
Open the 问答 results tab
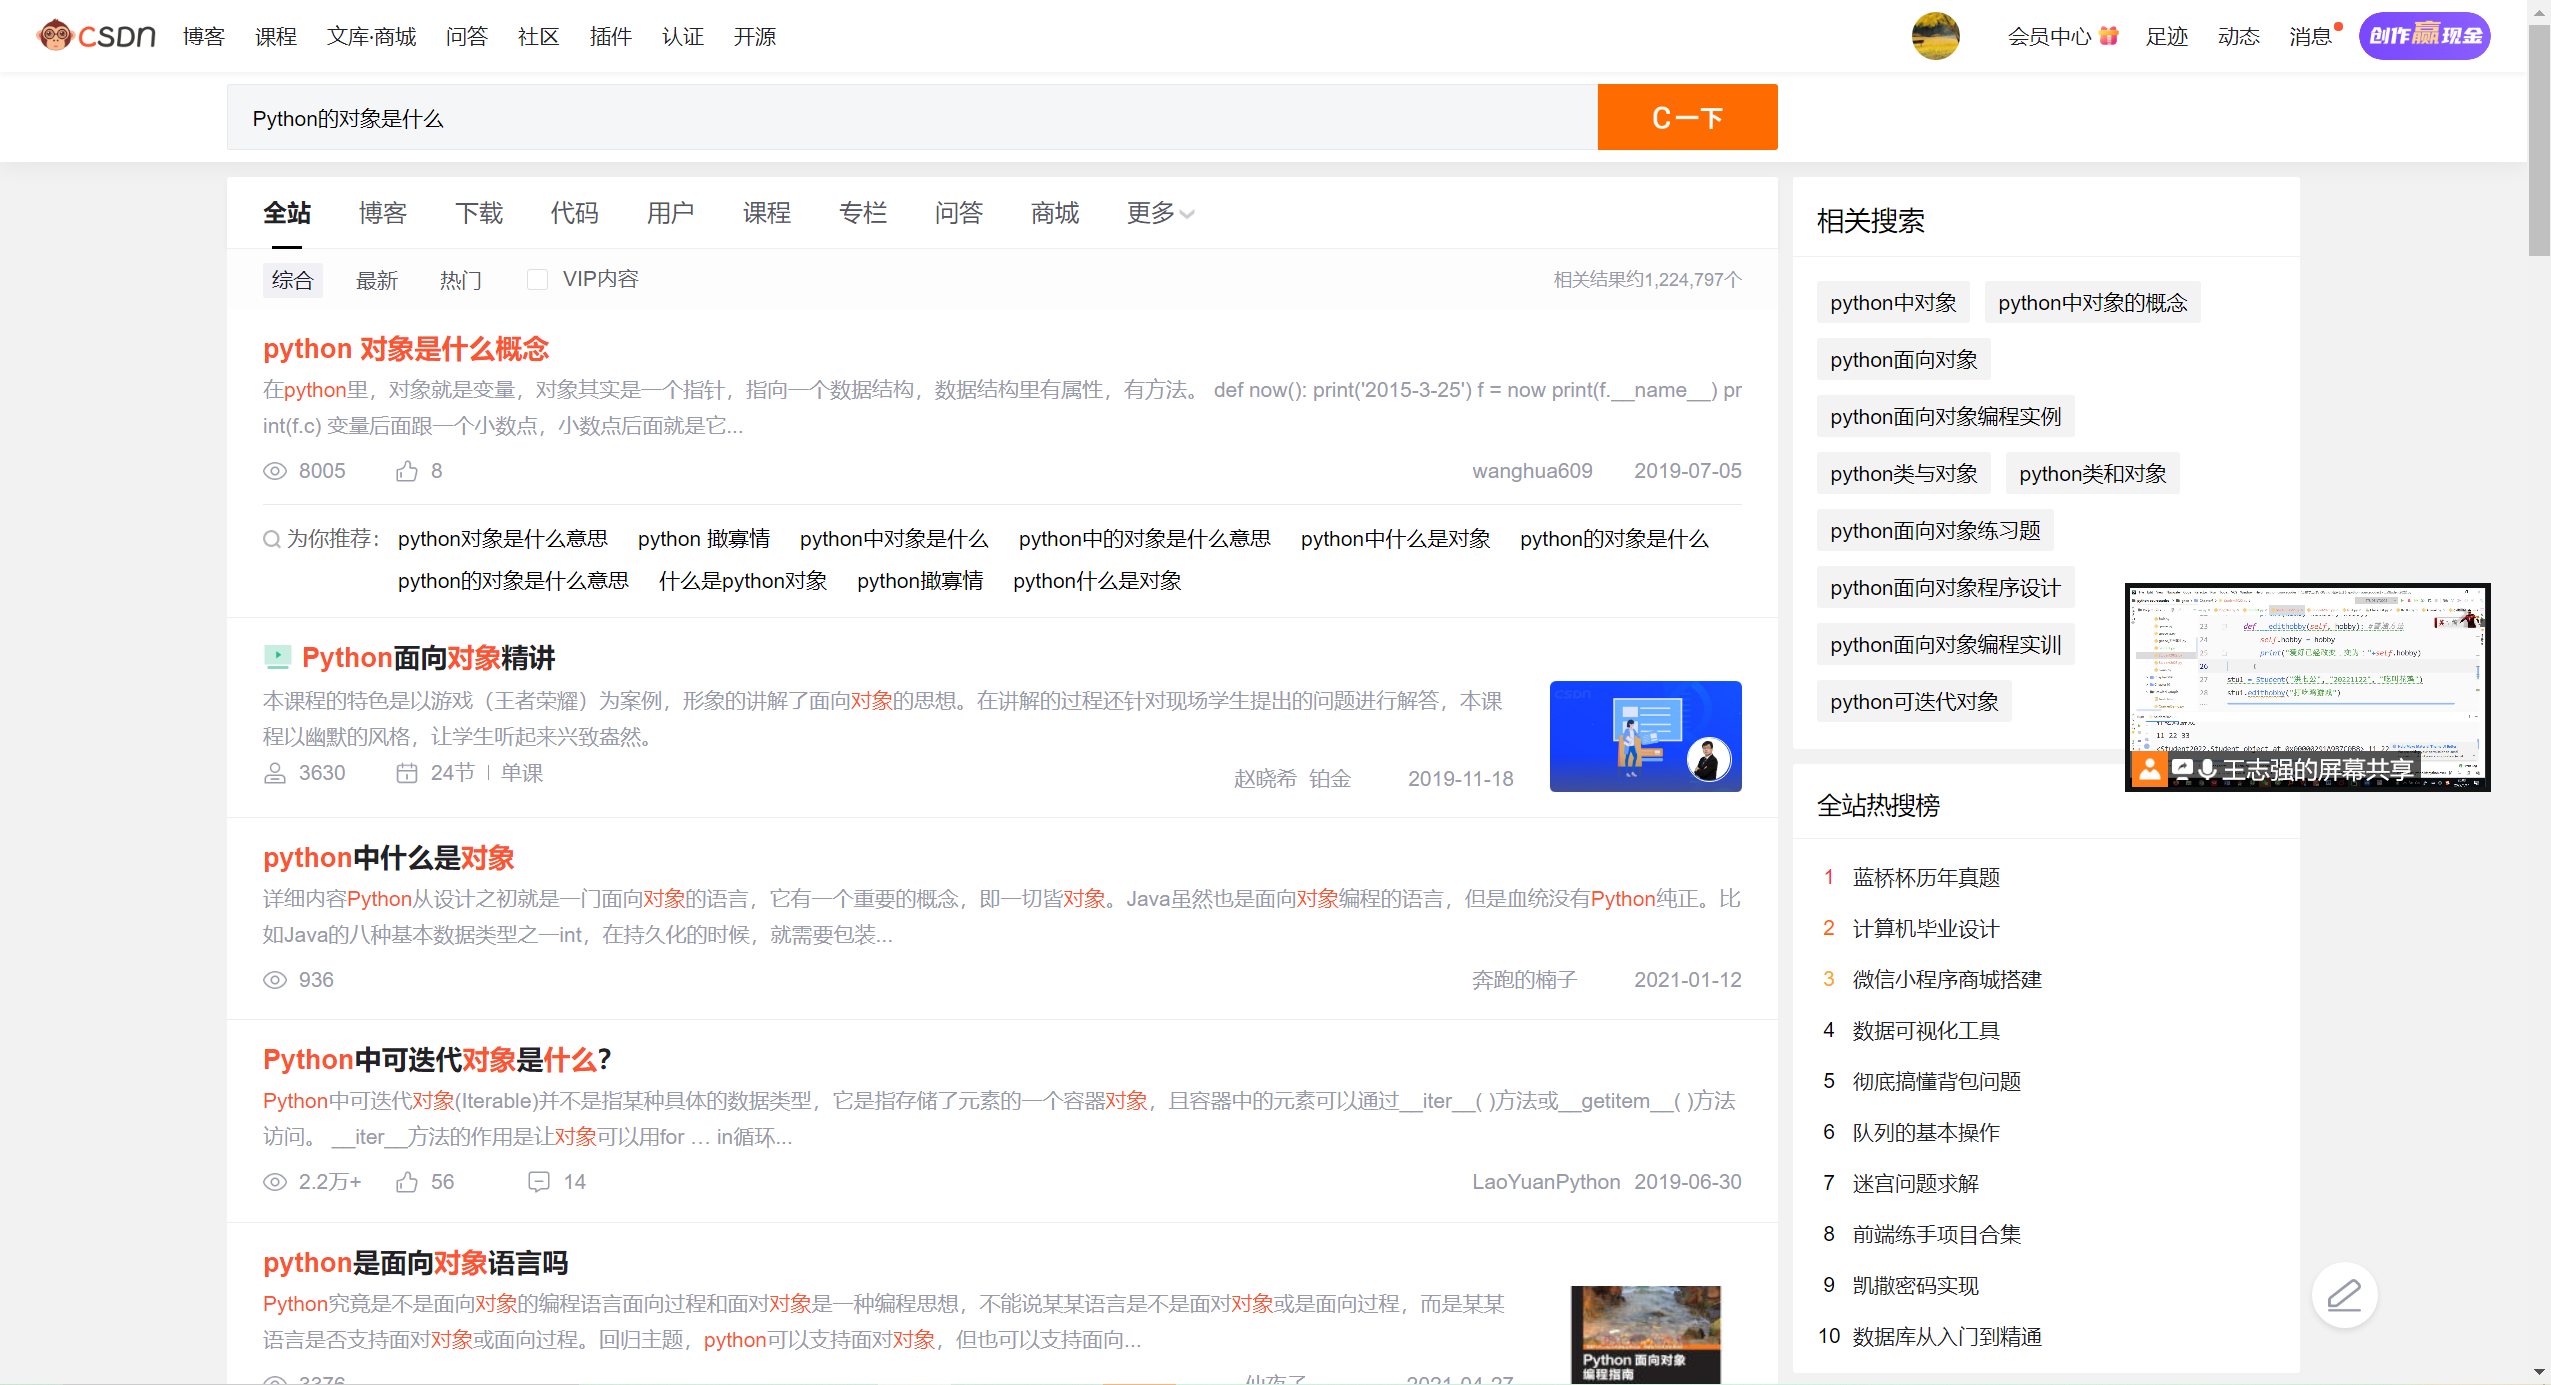958,213
